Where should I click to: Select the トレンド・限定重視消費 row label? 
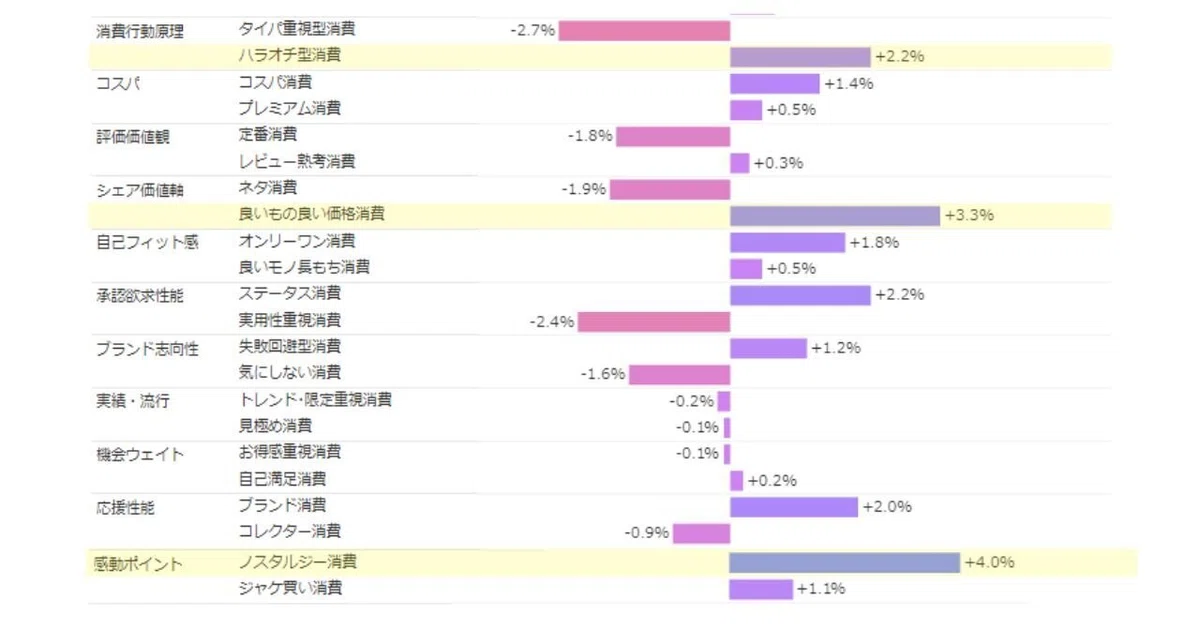coord(315,400)
